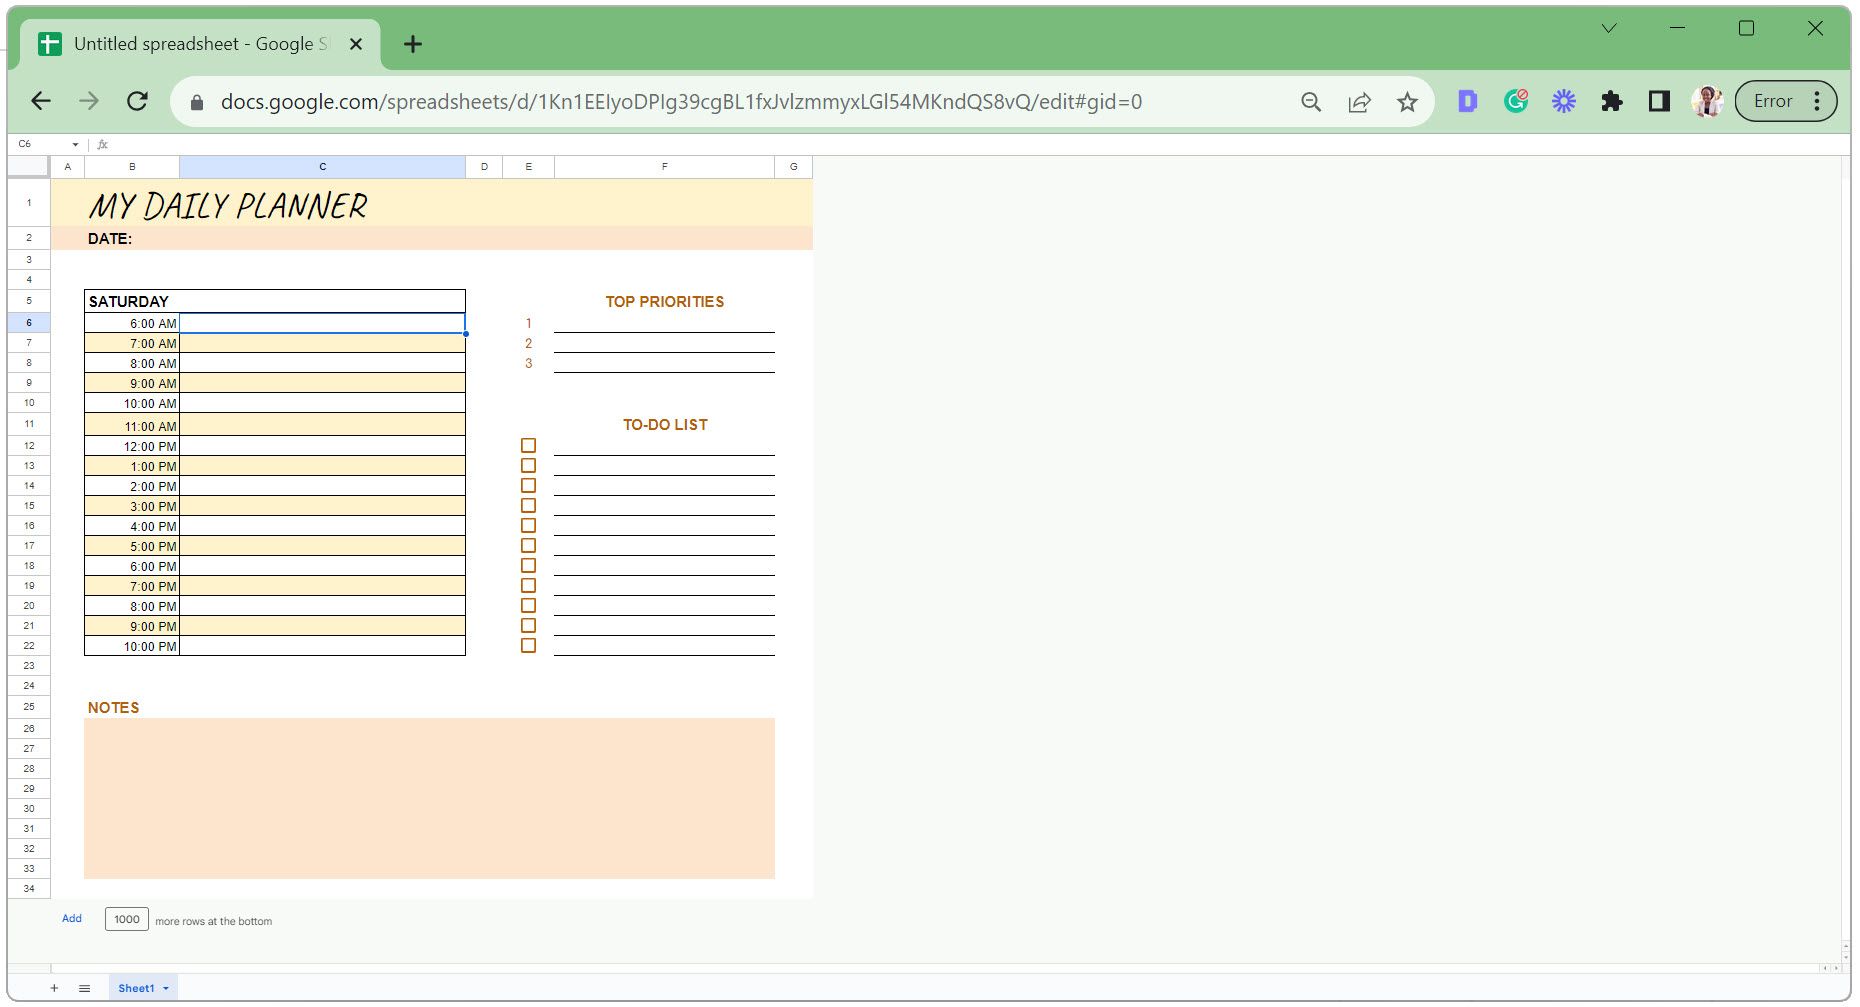Click the Add rows link
Viewport: 1860px width, 1007px height.
(72, 919)
